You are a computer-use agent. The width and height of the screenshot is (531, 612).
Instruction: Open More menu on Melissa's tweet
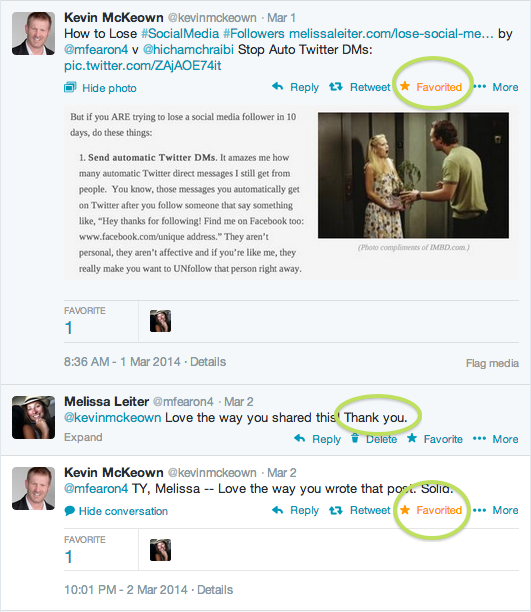pos(505,439)
